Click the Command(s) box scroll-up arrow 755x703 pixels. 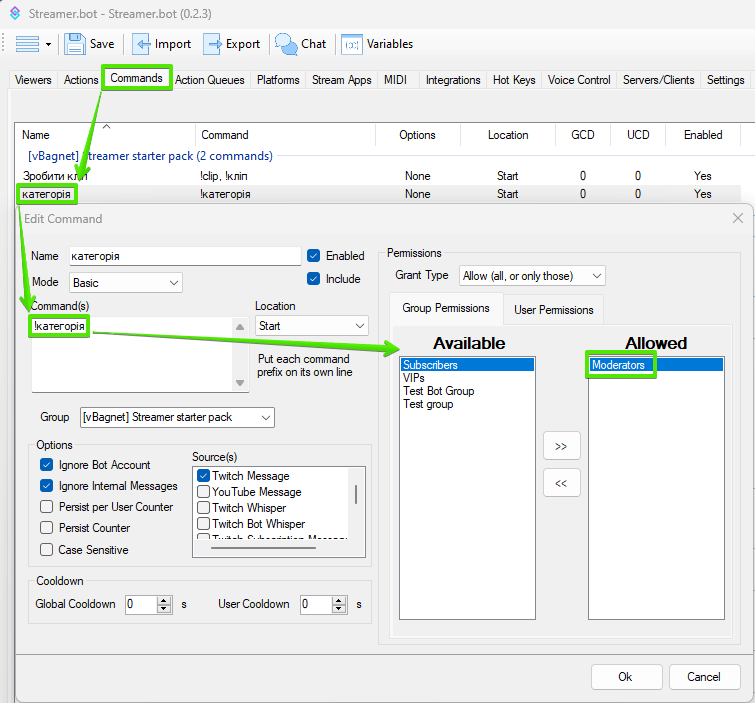click(x=240, y=327)
